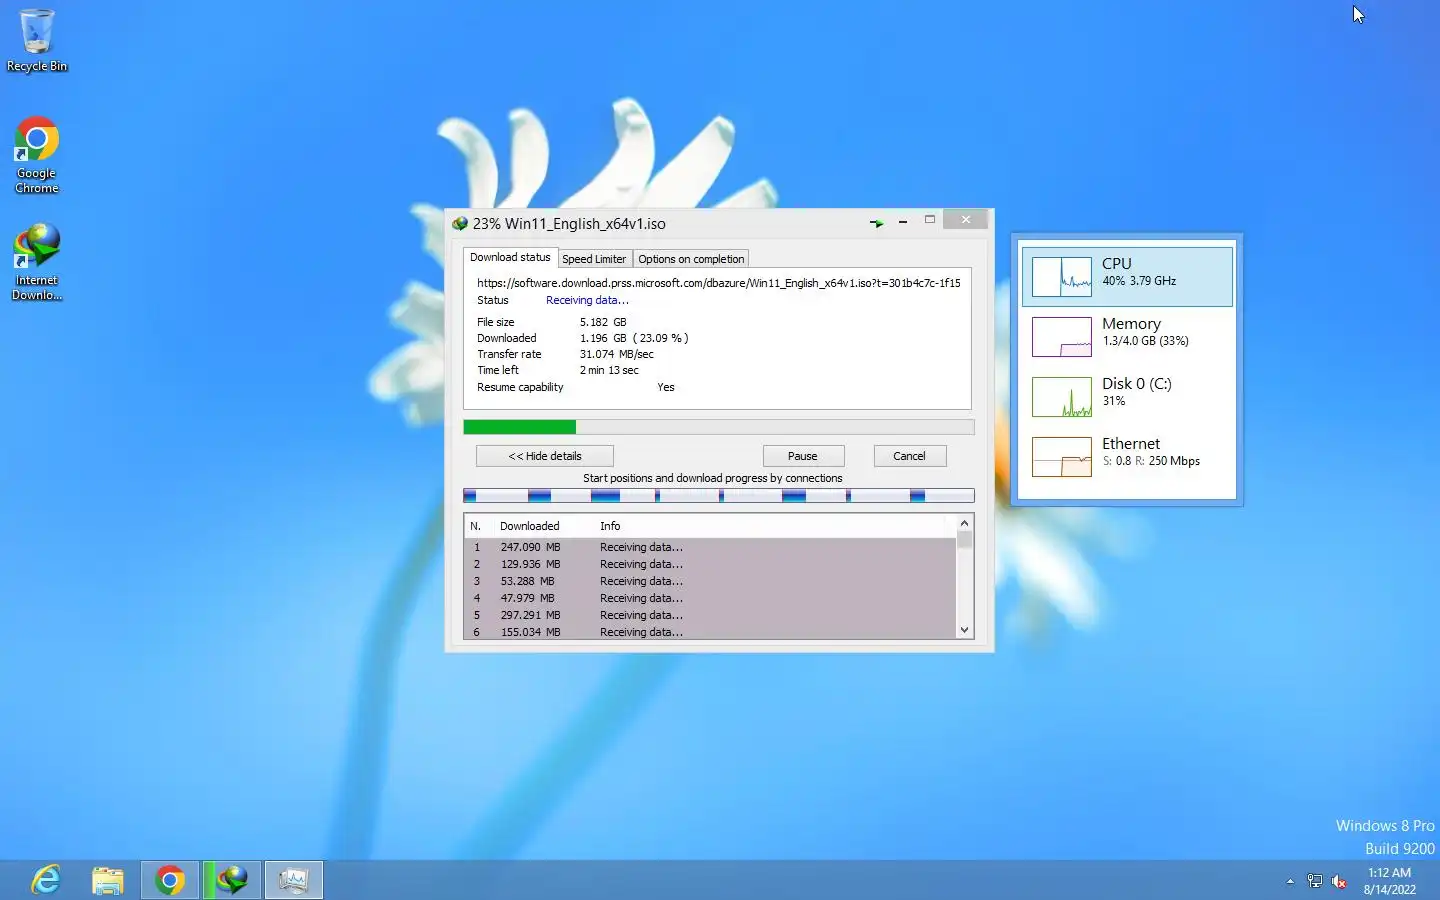This screenshot has width=1440, height=900.
Task: Click the green download progress bar
Action: [519, 427]
